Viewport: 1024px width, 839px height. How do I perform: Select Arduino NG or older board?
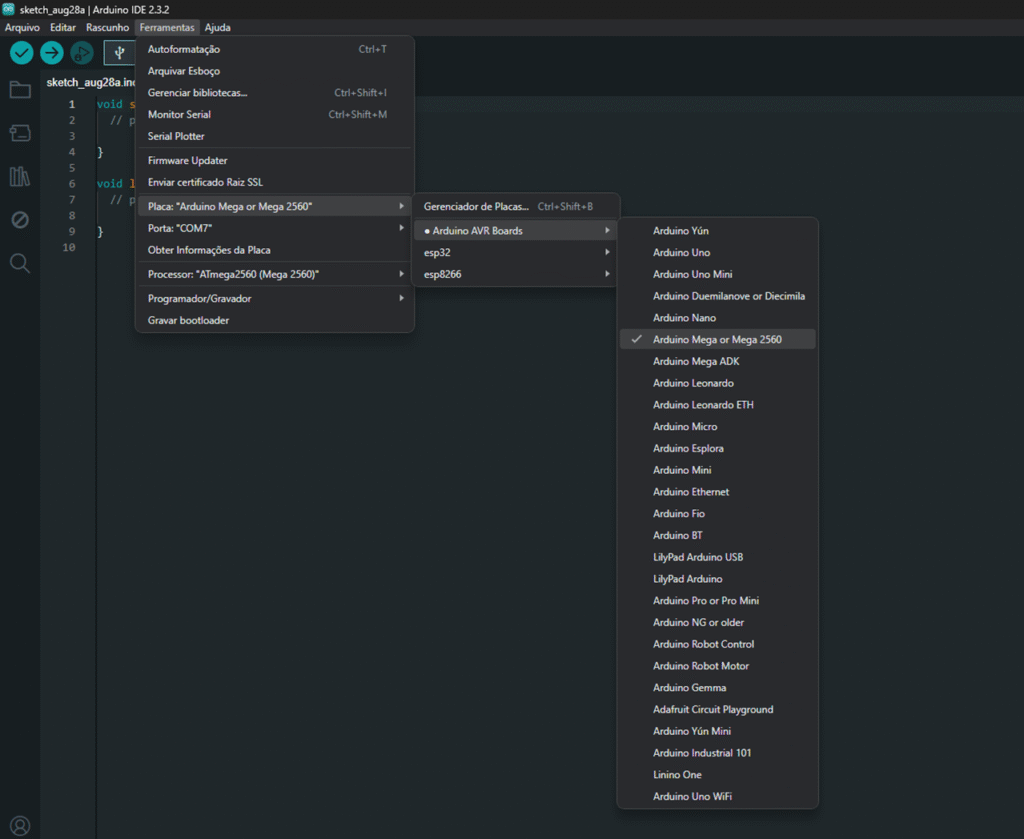[718, 622]
